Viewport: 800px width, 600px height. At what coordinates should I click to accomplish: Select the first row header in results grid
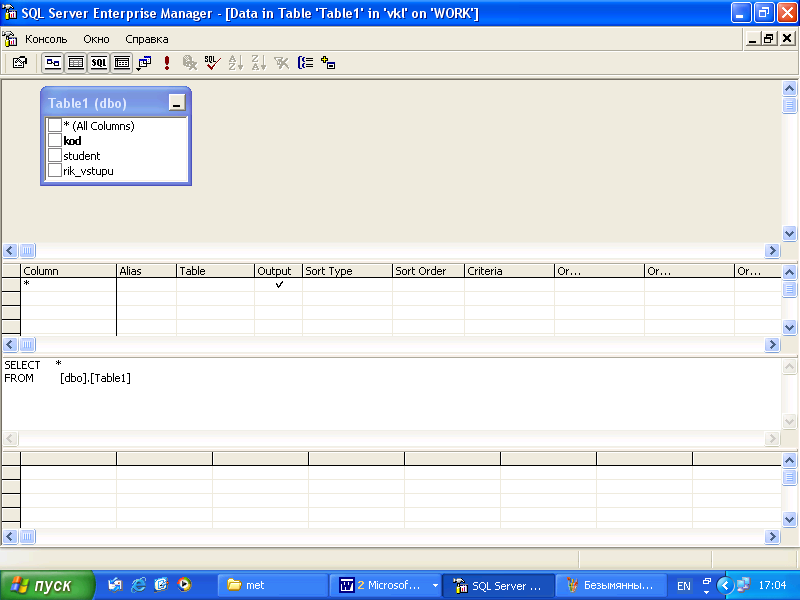(x=11, y=472)
